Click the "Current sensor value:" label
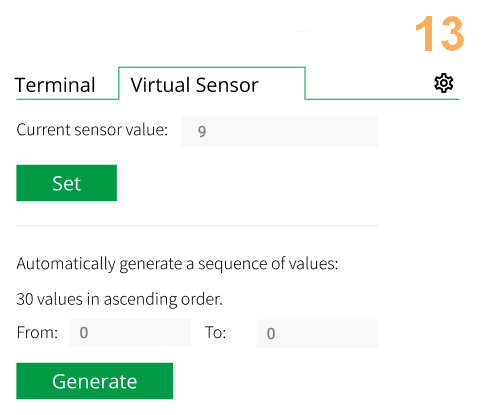 [92, 130]
